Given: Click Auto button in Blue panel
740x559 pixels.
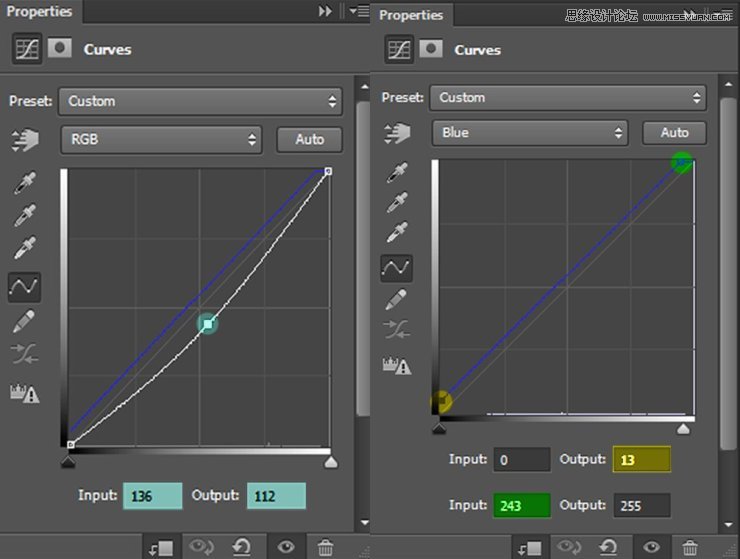Looking at the screenshot, I should pos(674,133).
